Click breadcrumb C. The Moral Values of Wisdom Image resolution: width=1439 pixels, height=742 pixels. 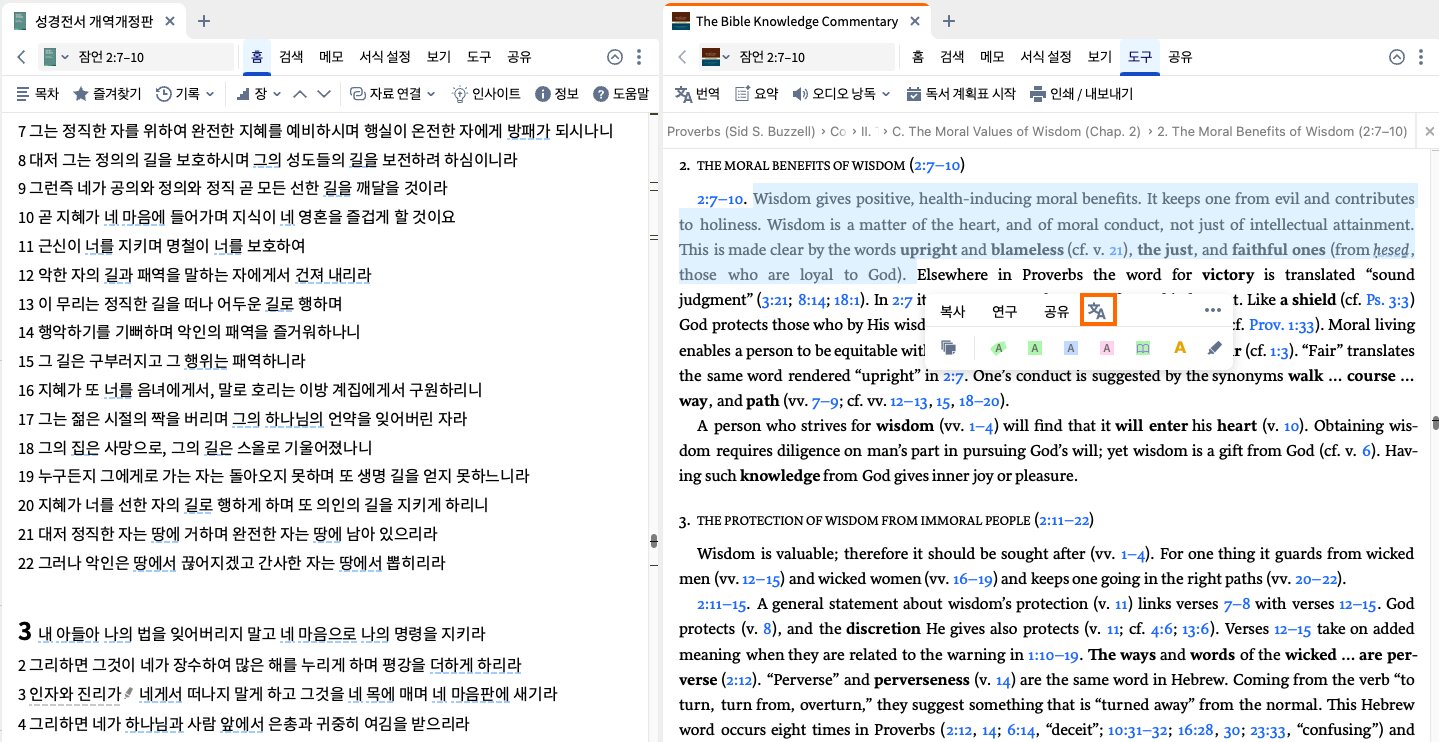[x=1016, y=131]
